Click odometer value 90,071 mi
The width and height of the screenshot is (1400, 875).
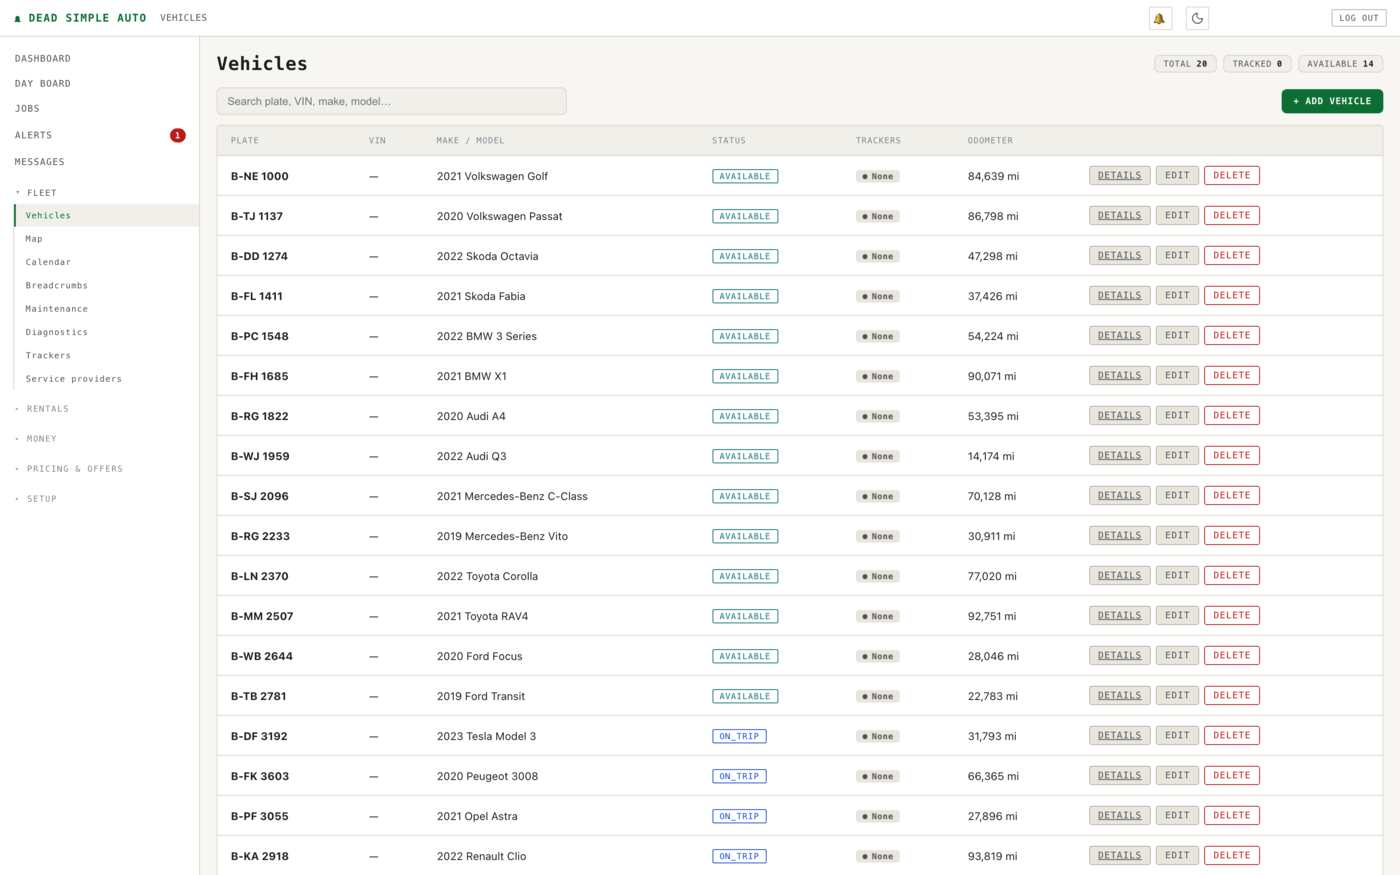point(992,376)
